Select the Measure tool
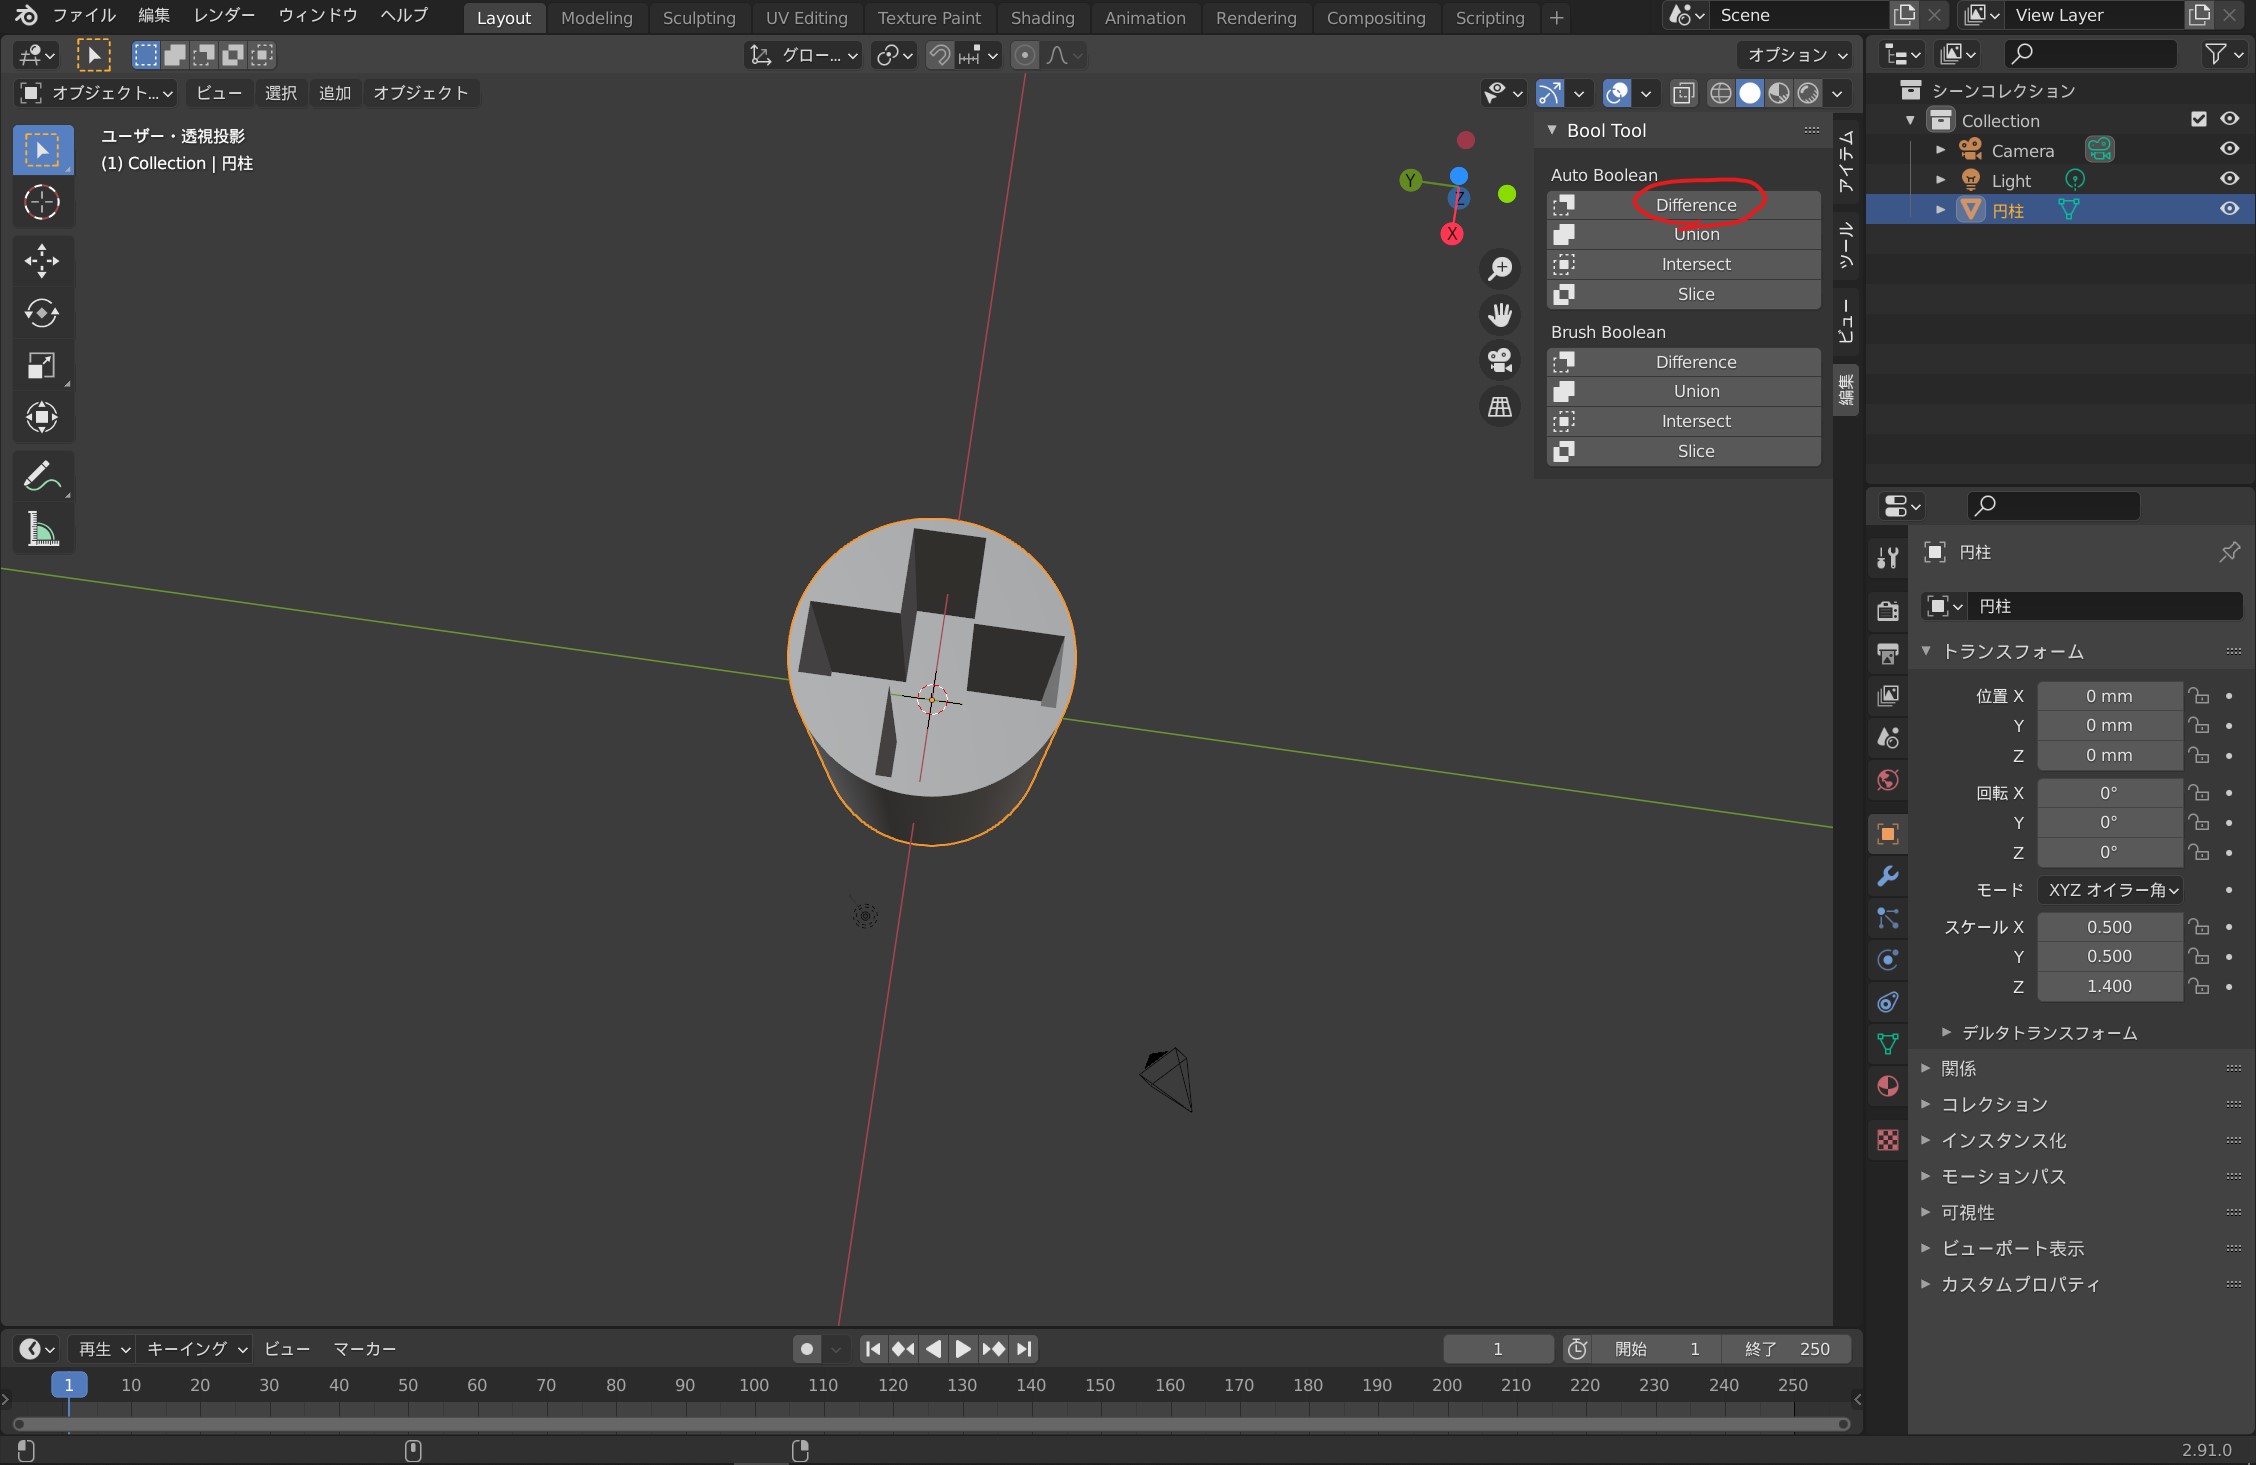The height and width of the screenshot is (1465, 2256). [x=42, y=529]
